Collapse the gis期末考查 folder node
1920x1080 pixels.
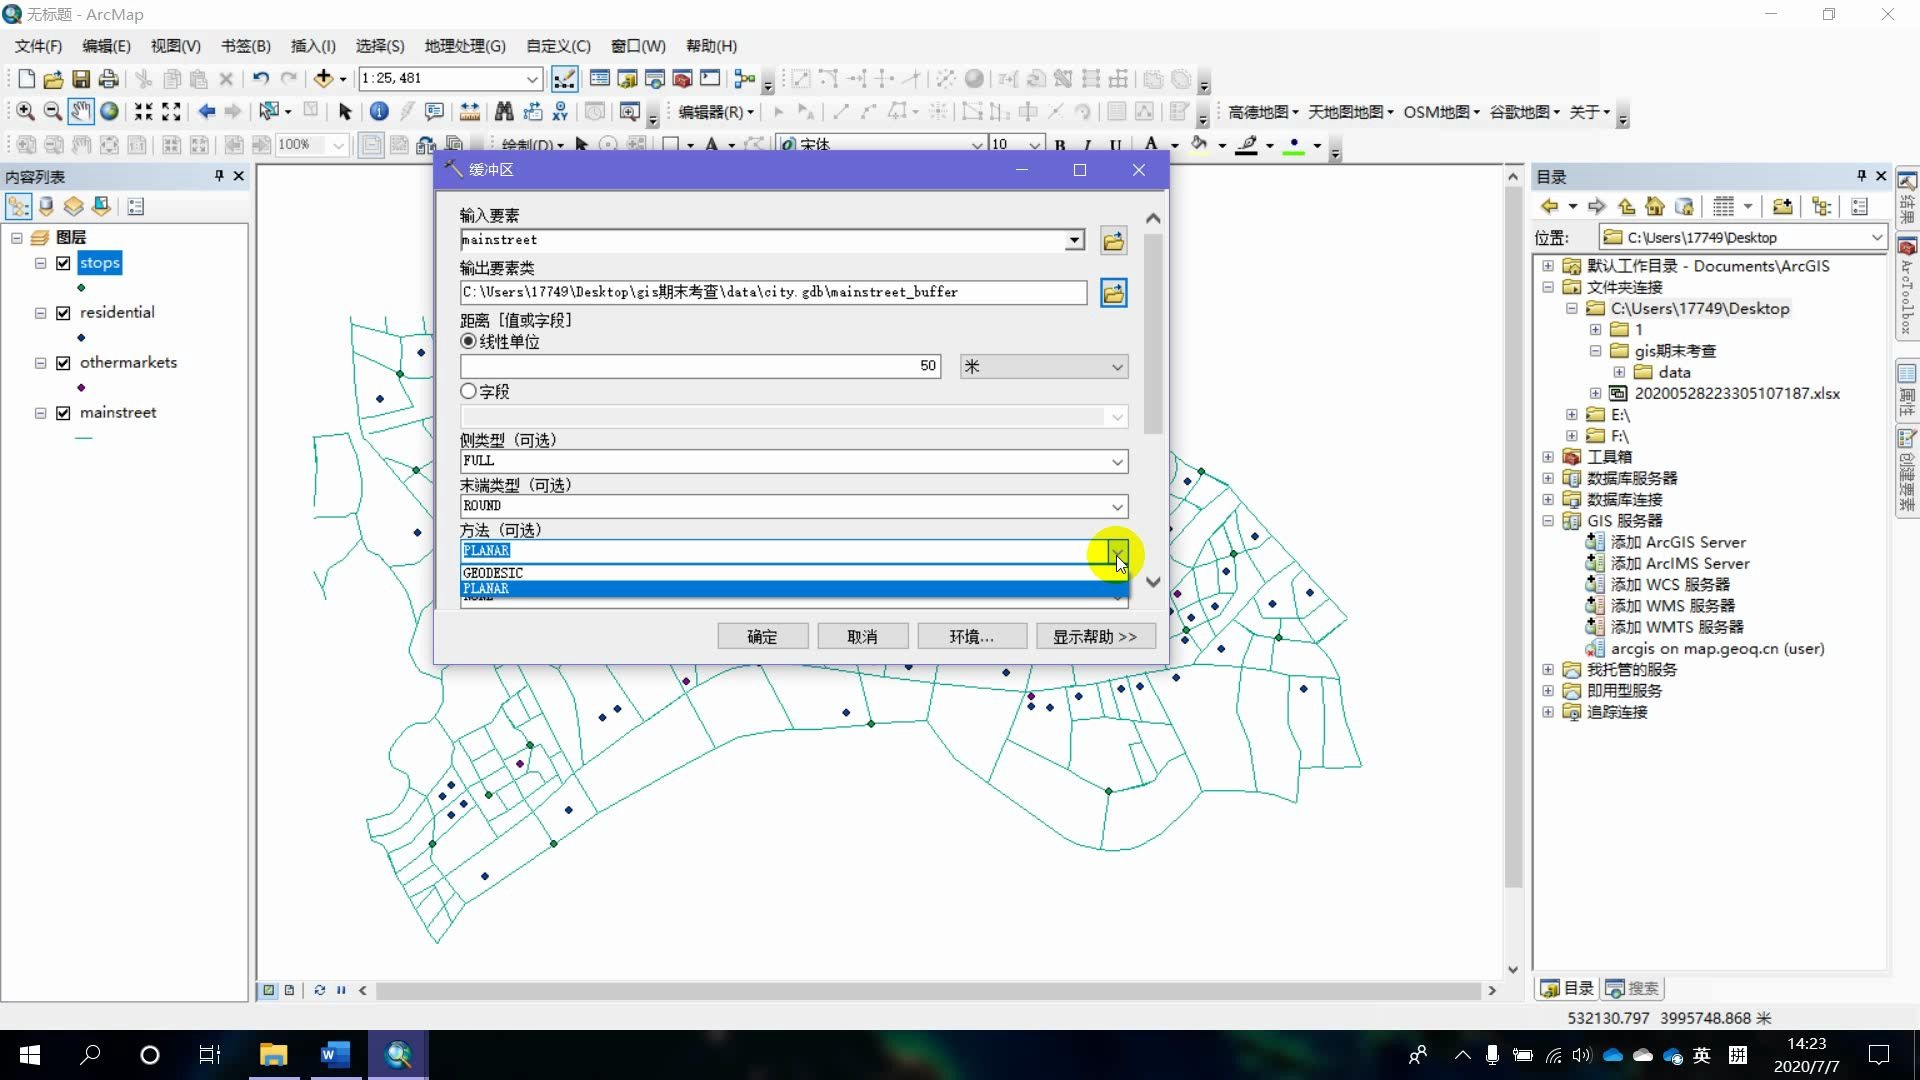(1595, 351)
